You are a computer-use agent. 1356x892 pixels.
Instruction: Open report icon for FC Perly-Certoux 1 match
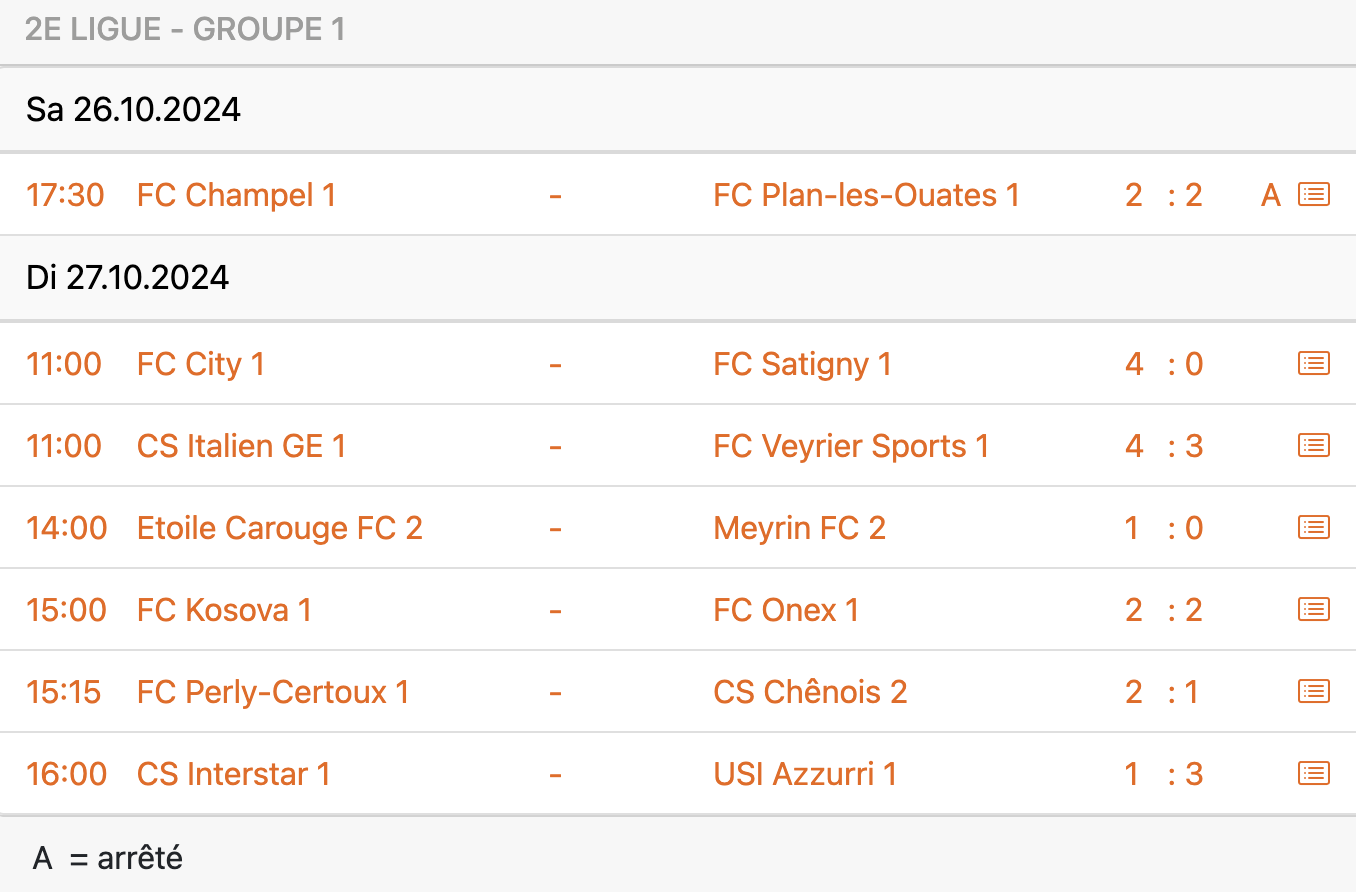click(1313, 692)
